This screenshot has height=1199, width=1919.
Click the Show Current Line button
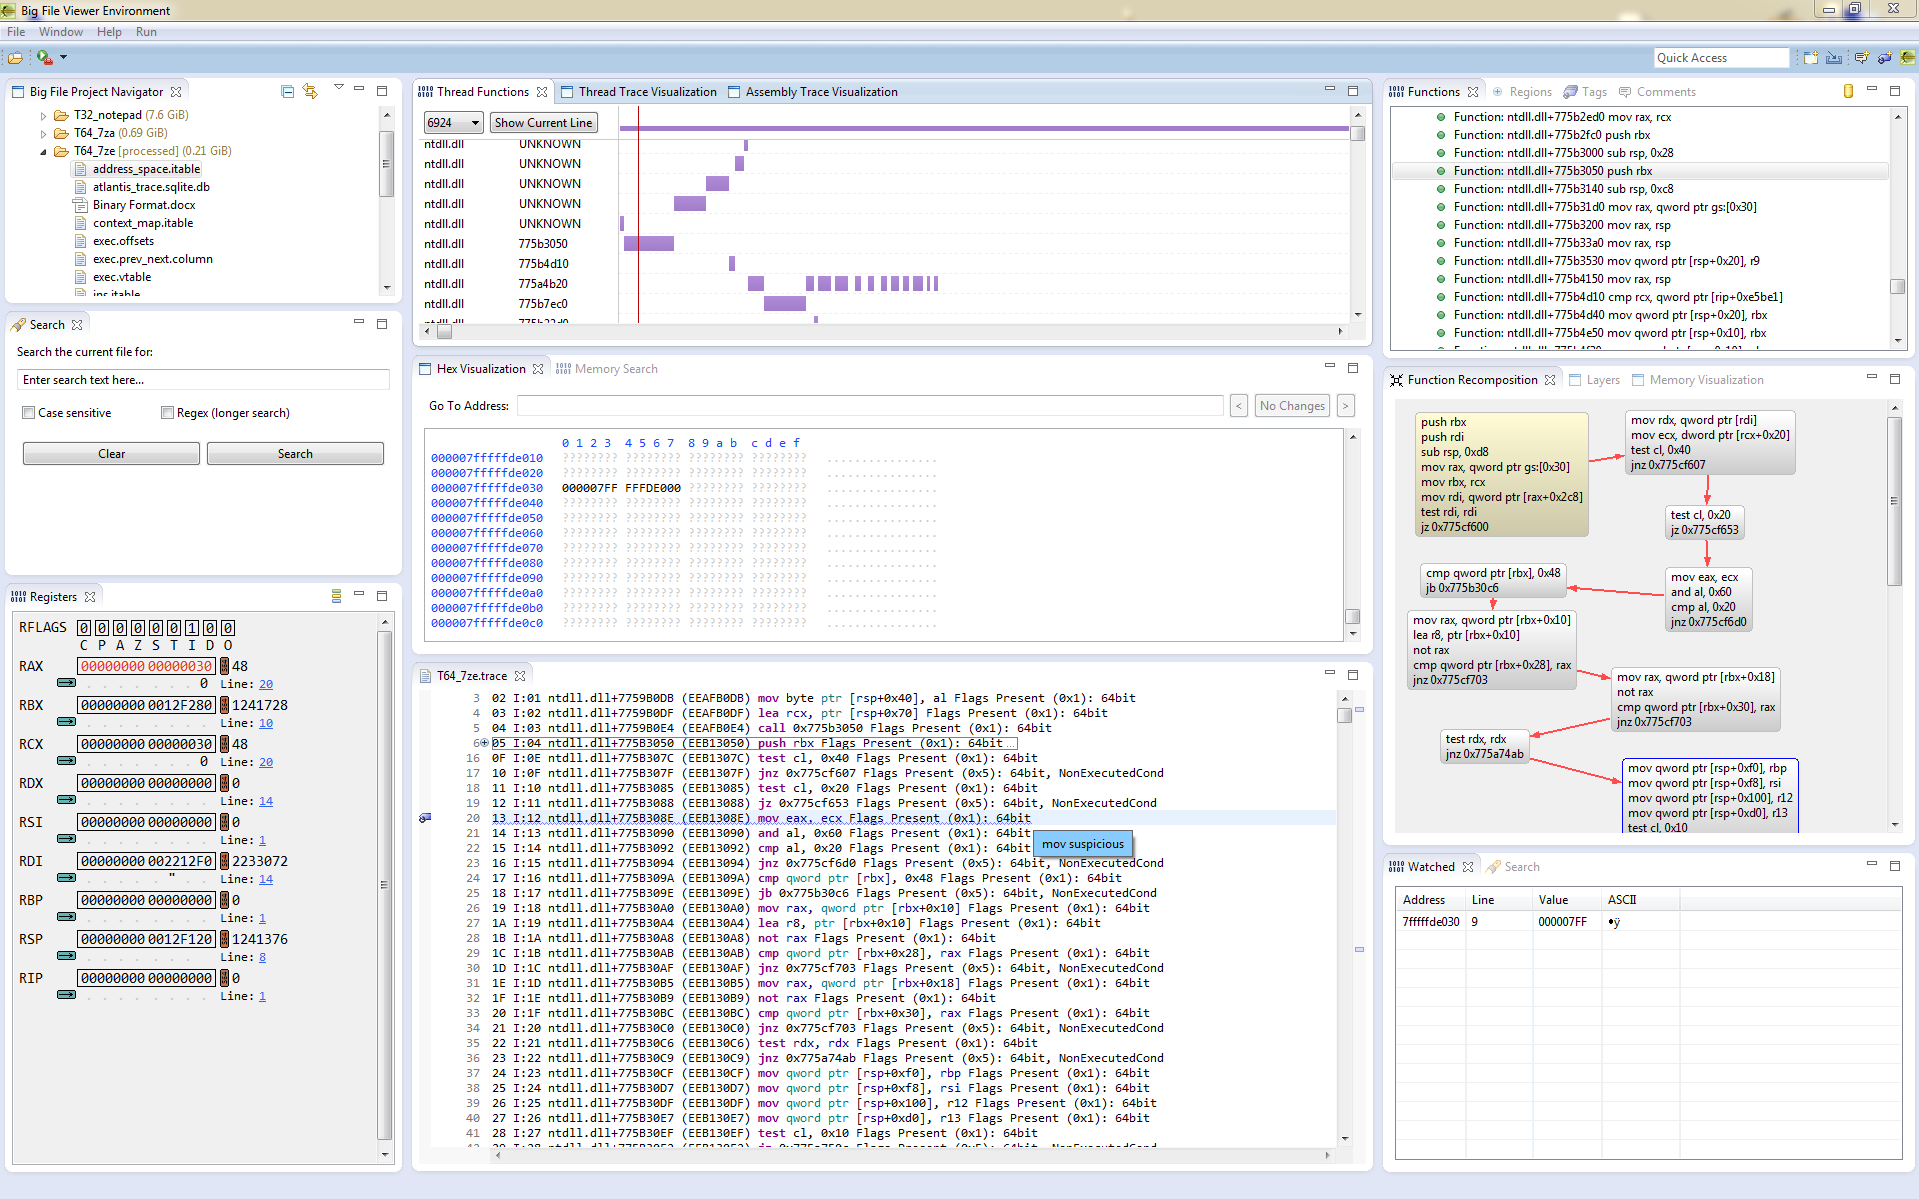543,123
